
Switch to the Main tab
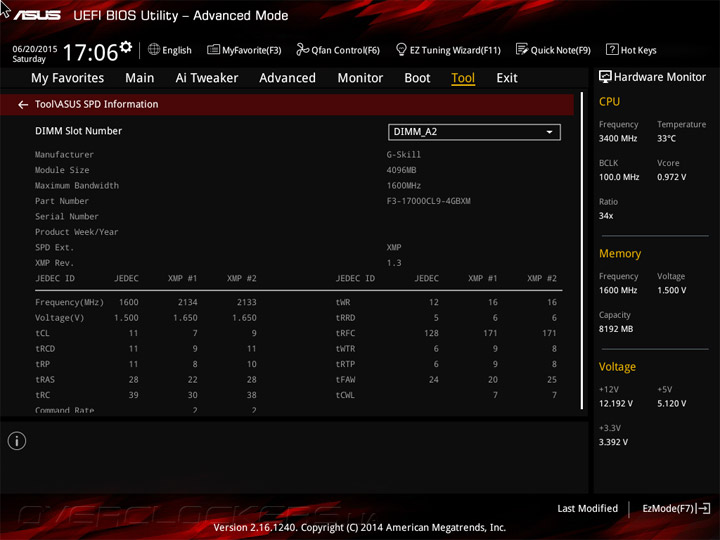pos(140,78)
